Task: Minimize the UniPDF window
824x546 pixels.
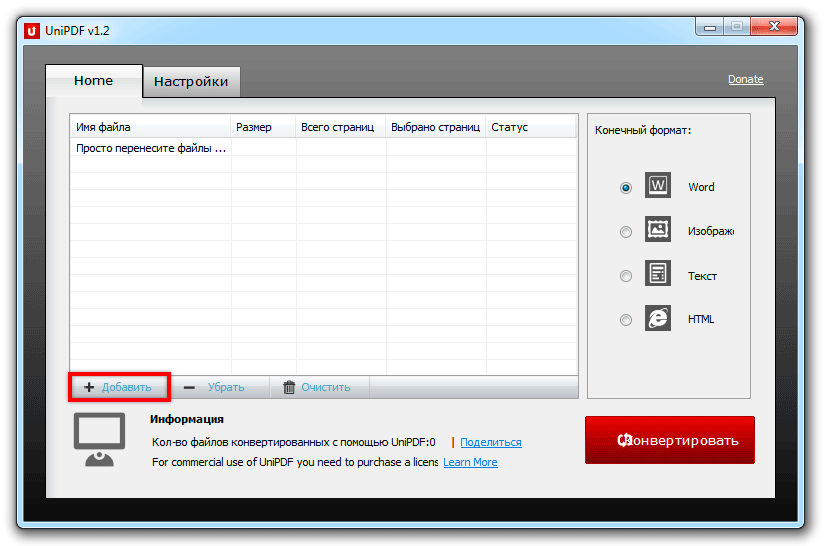Action: pyautogui.click(x=709, y=26)
